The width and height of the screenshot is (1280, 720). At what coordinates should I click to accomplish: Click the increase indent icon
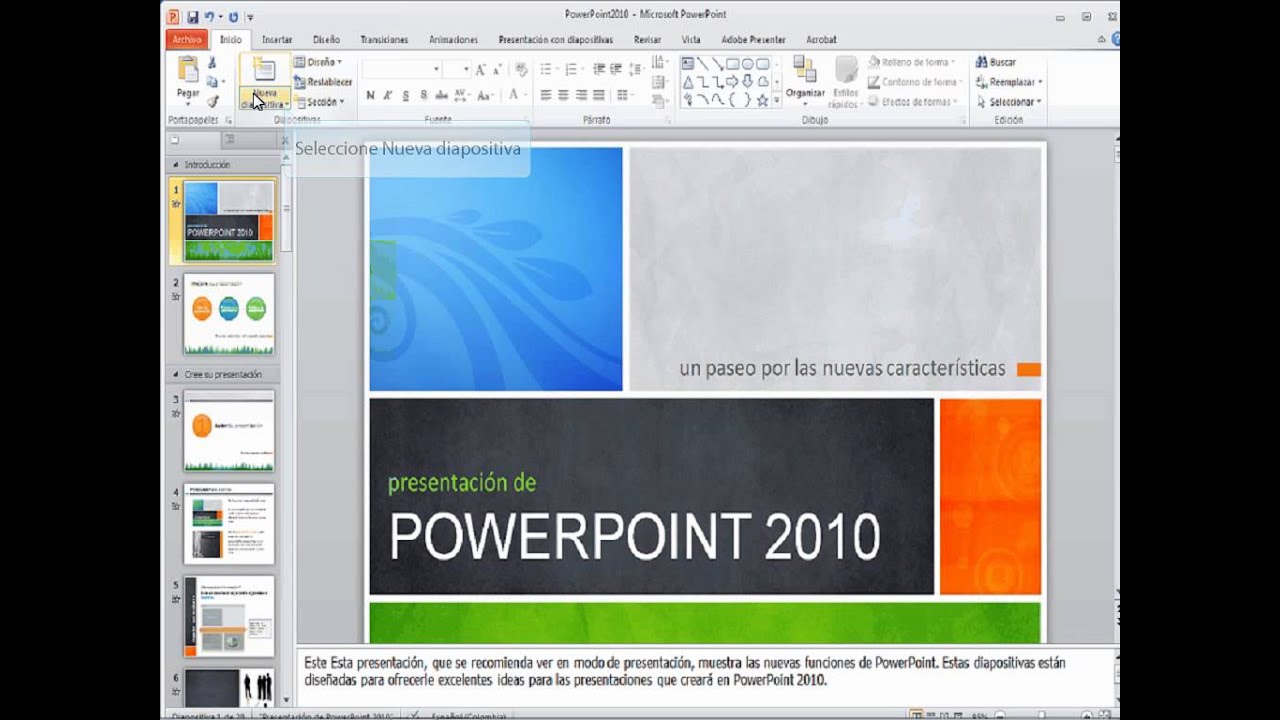tap(618, 69)
